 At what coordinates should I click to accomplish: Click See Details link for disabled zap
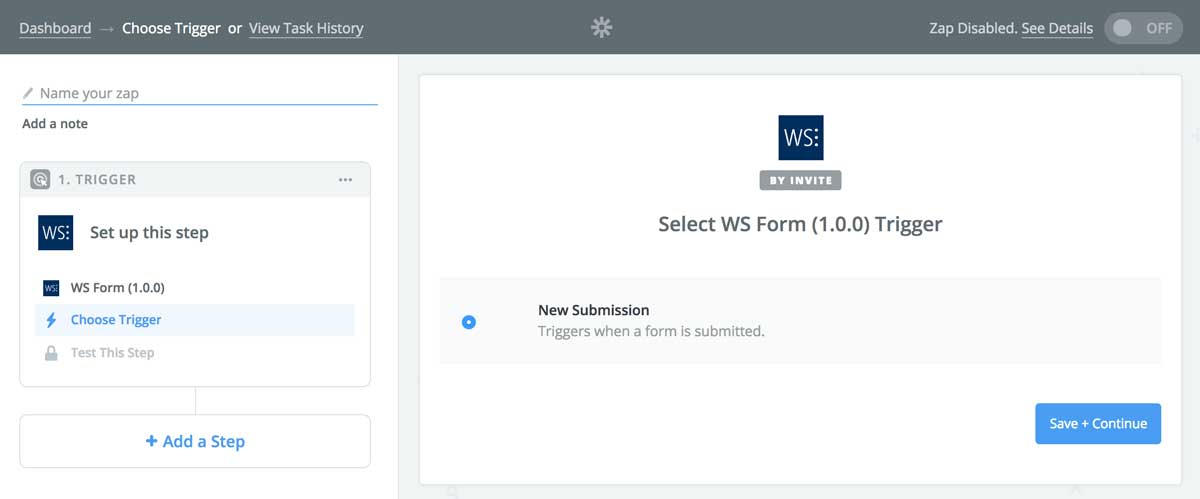(x=1057, y=28)
